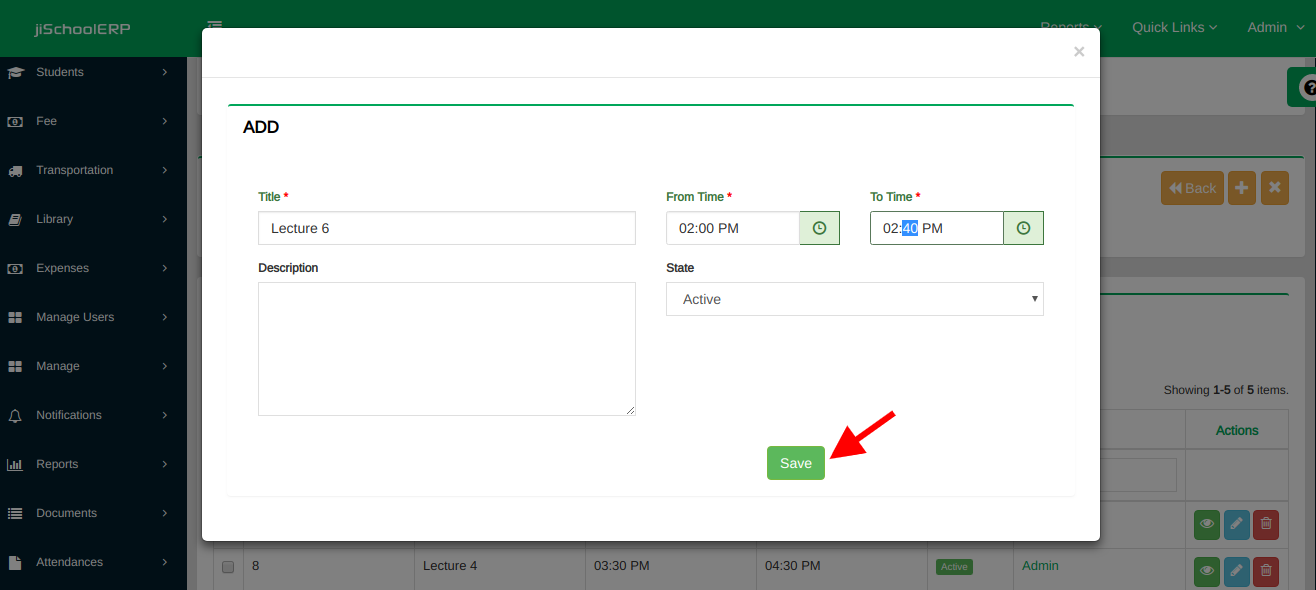Expand the Transportation sidebar chevron
Screen dimensions: 1316x590
(x=165, y=170)
